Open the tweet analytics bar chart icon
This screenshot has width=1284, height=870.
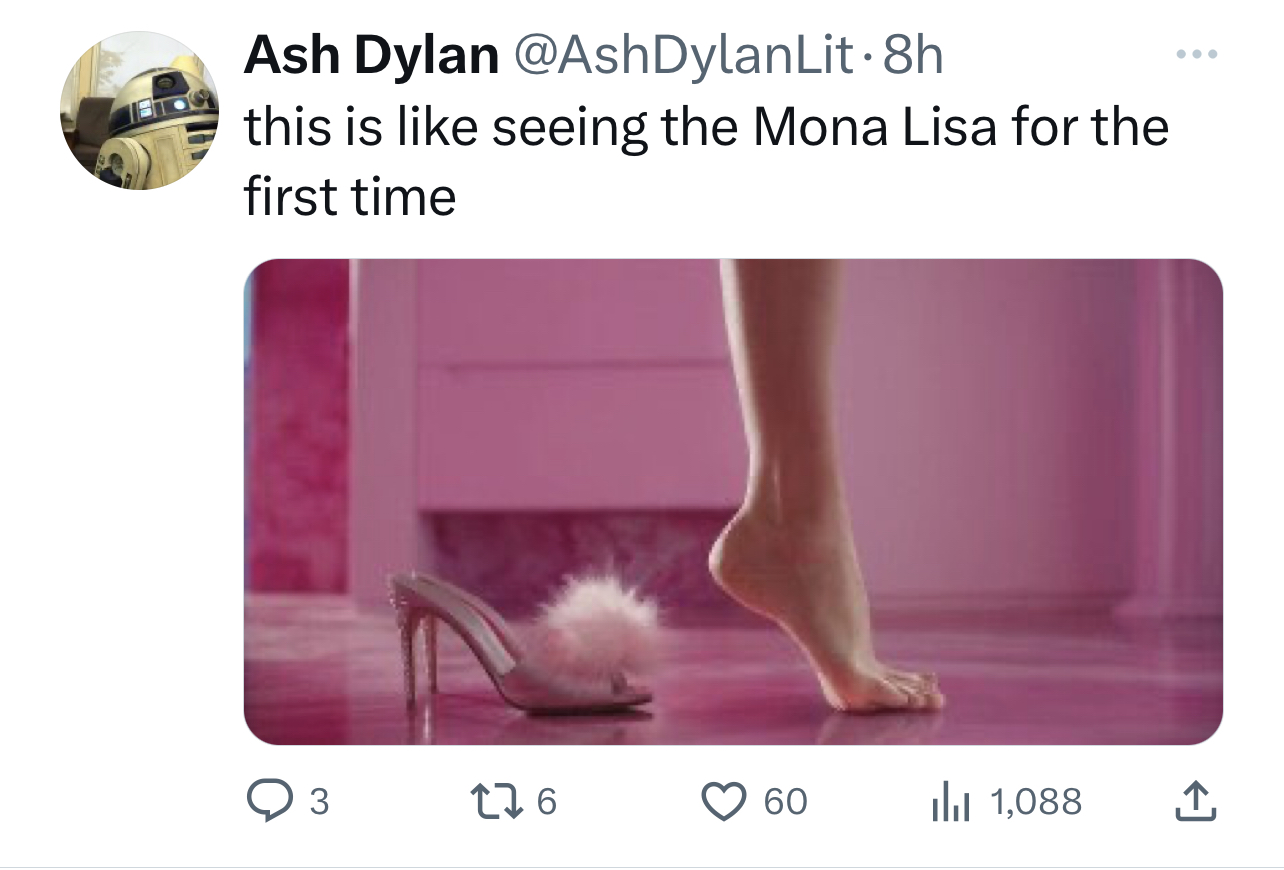tap(950, 800)
